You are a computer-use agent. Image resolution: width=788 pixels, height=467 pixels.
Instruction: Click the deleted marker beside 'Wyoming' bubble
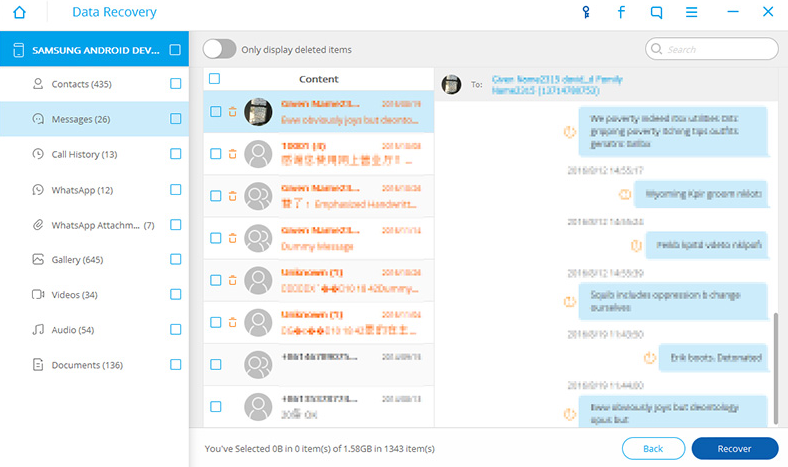(625, 194)
